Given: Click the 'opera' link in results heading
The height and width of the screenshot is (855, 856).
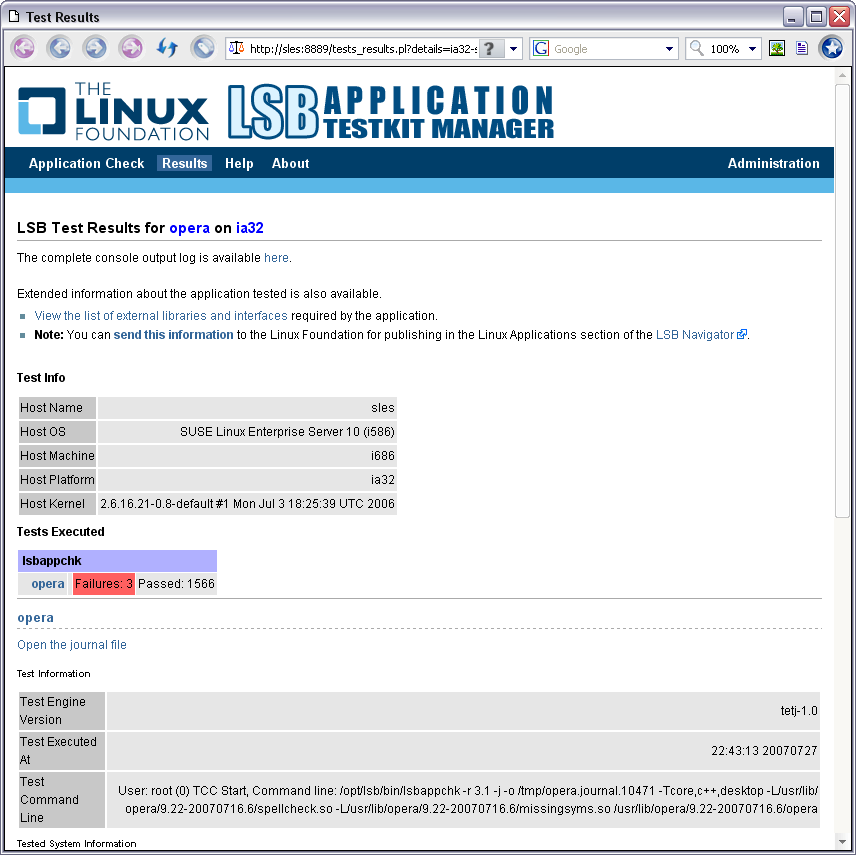Looking at the screenshot, I should pyautogui.click(x=189, y=228).
